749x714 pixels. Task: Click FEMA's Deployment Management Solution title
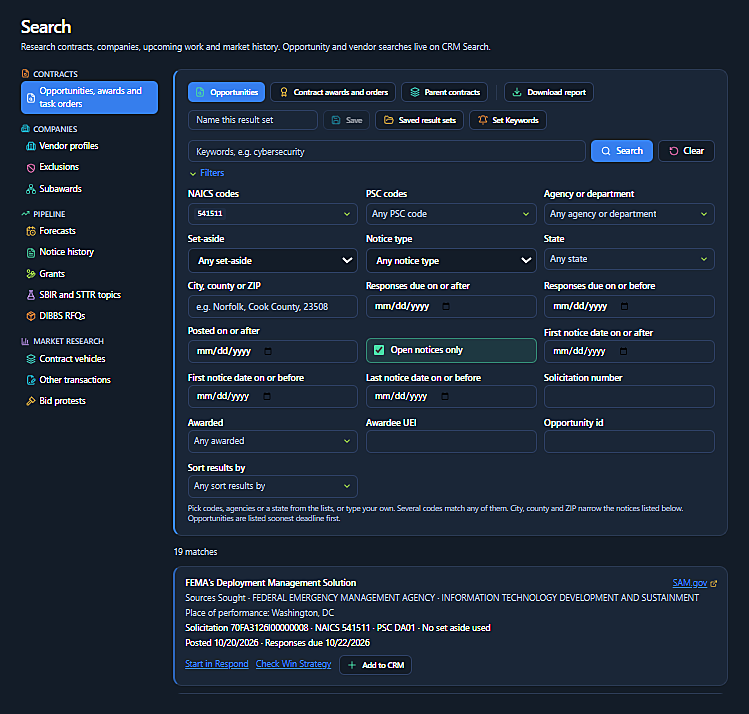270,583
